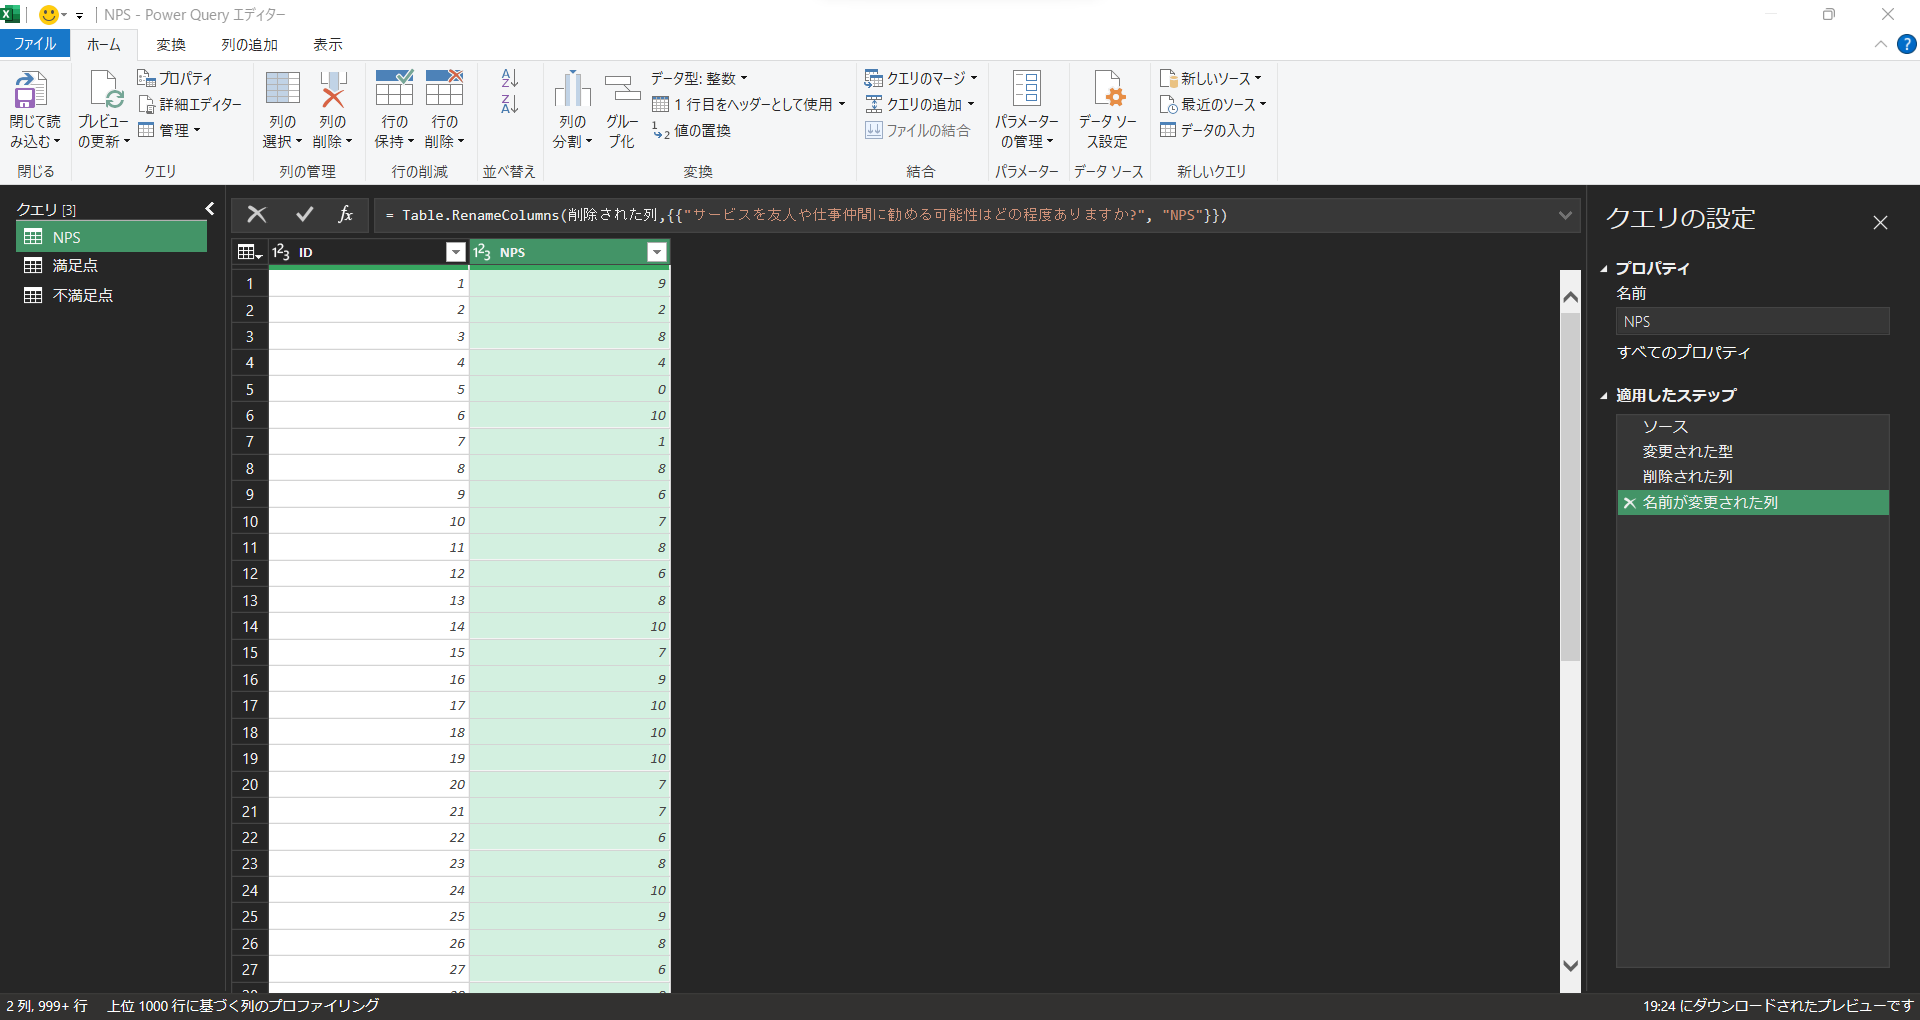
Task: Open Merge Queries (クエリのマージ) dropdown
Action: click(921, 78)
